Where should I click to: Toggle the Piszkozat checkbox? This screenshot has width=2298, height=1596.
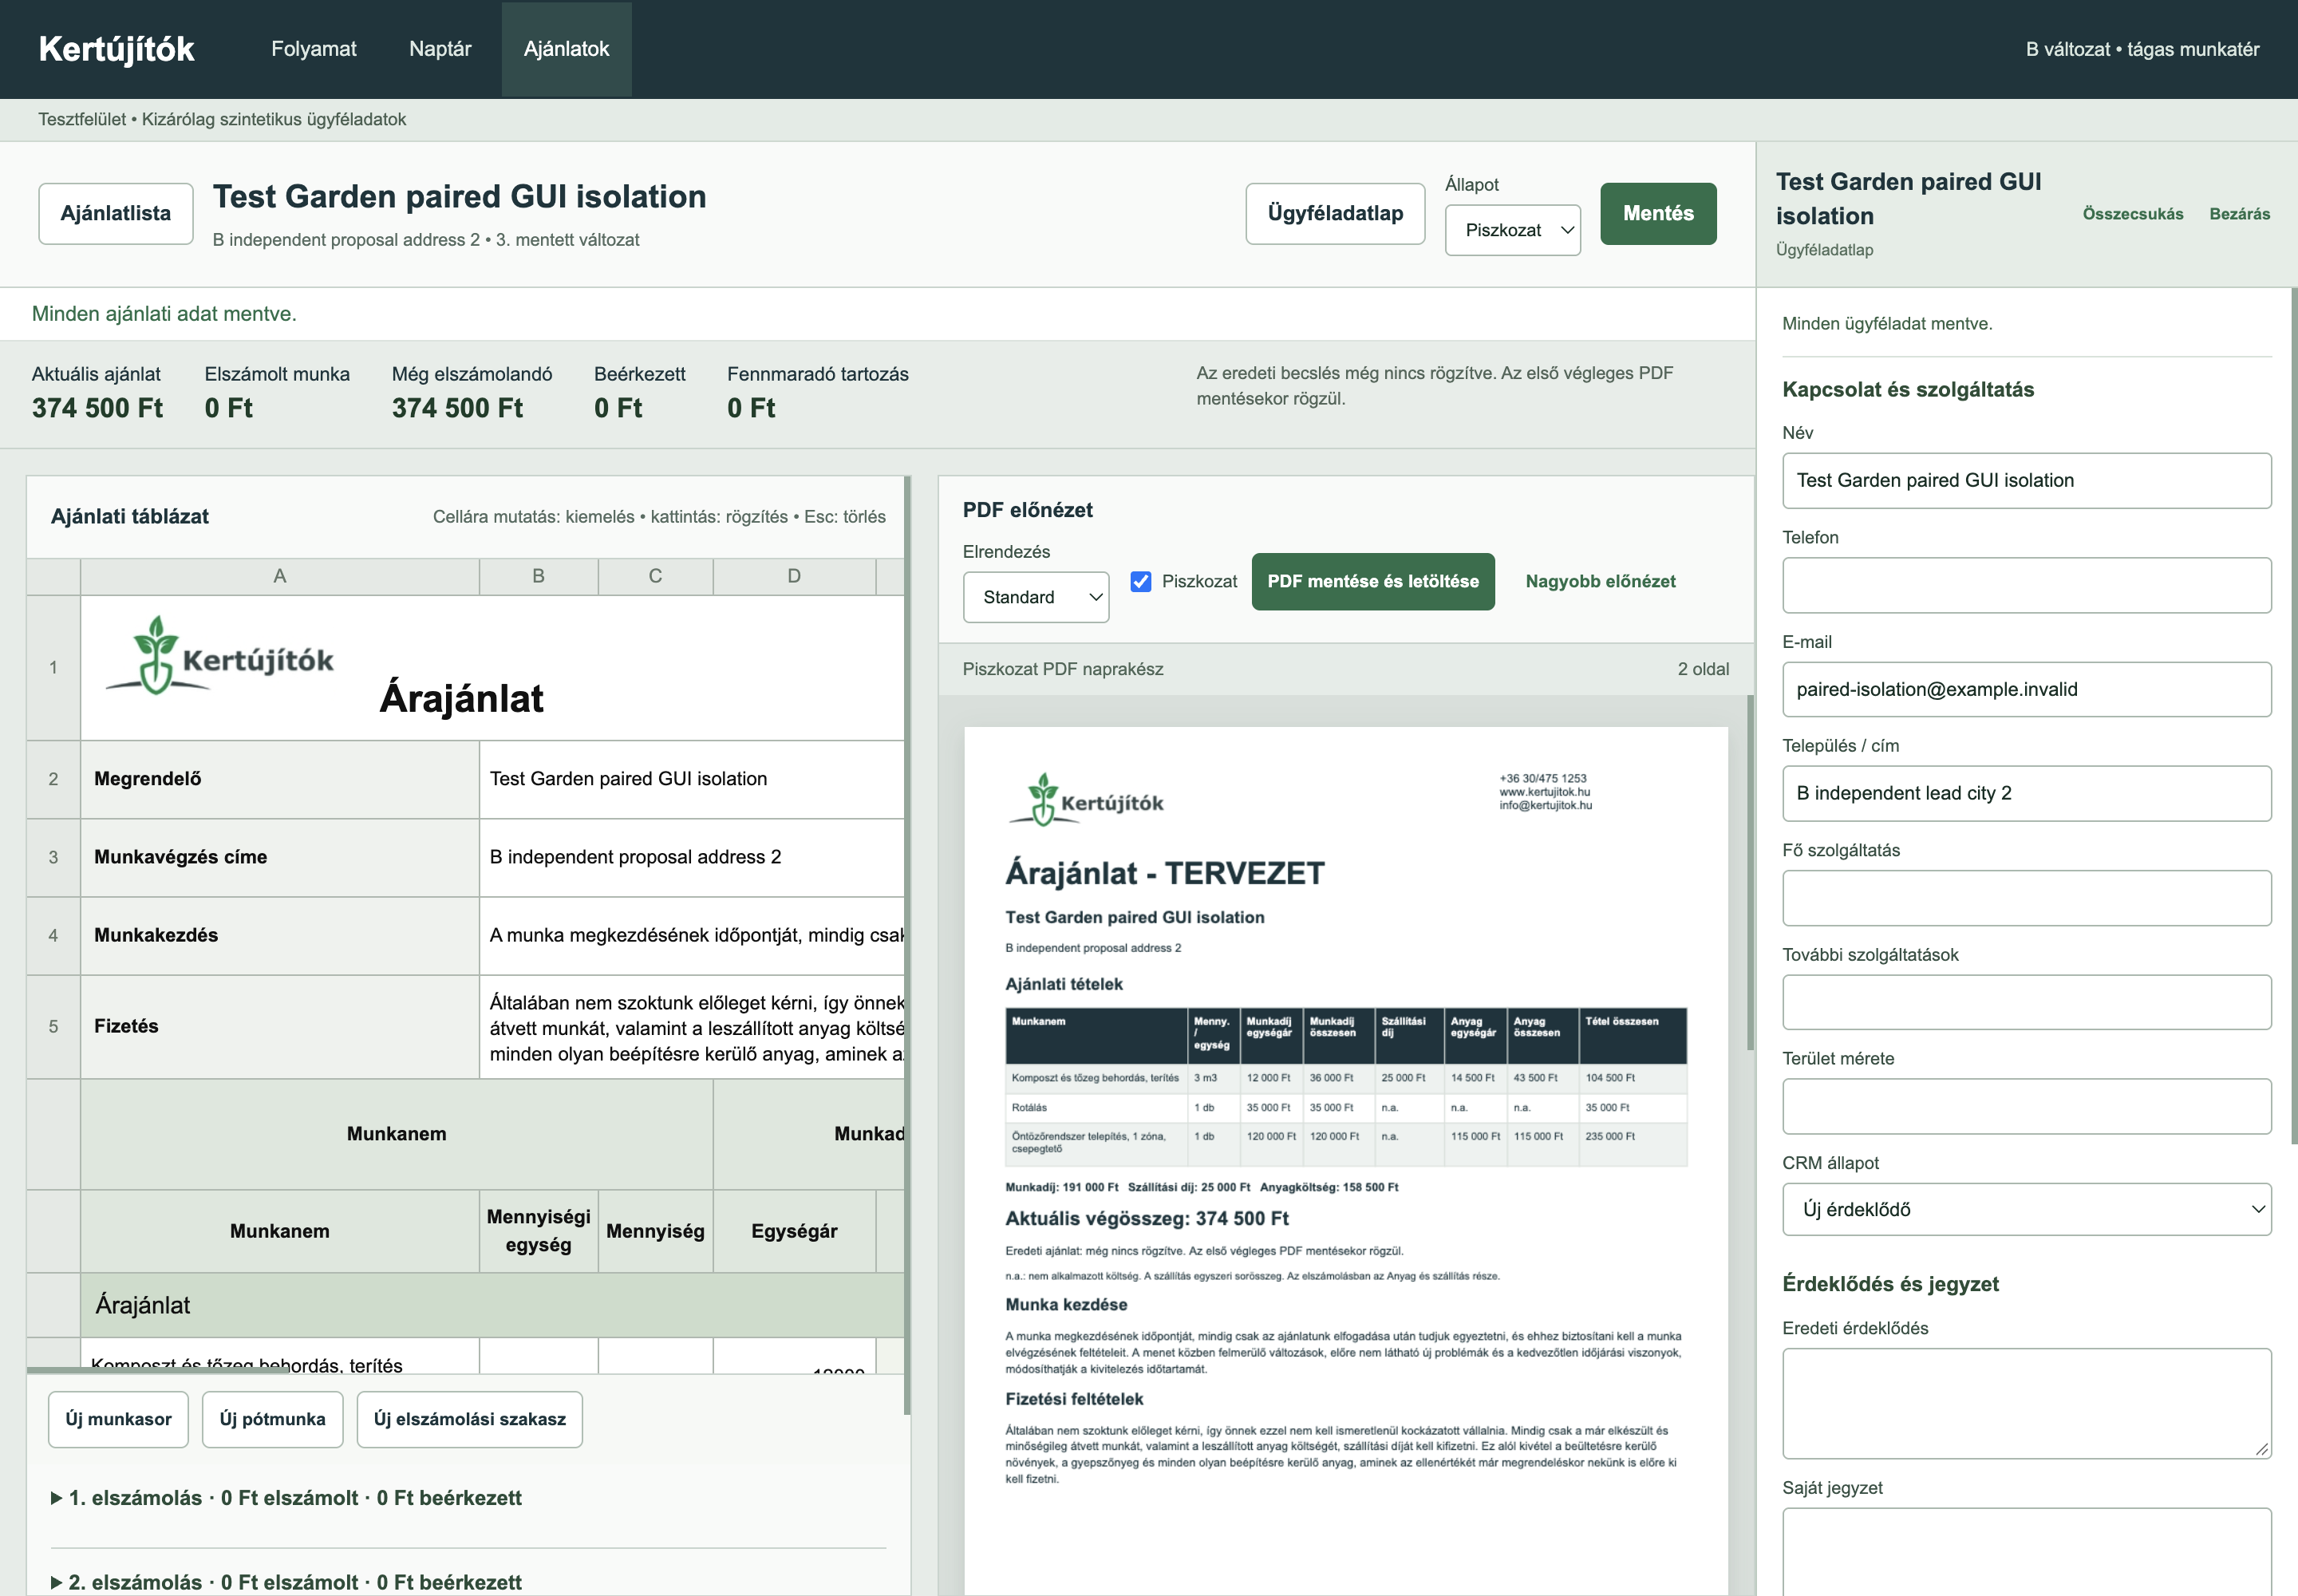click(1140, 581)
